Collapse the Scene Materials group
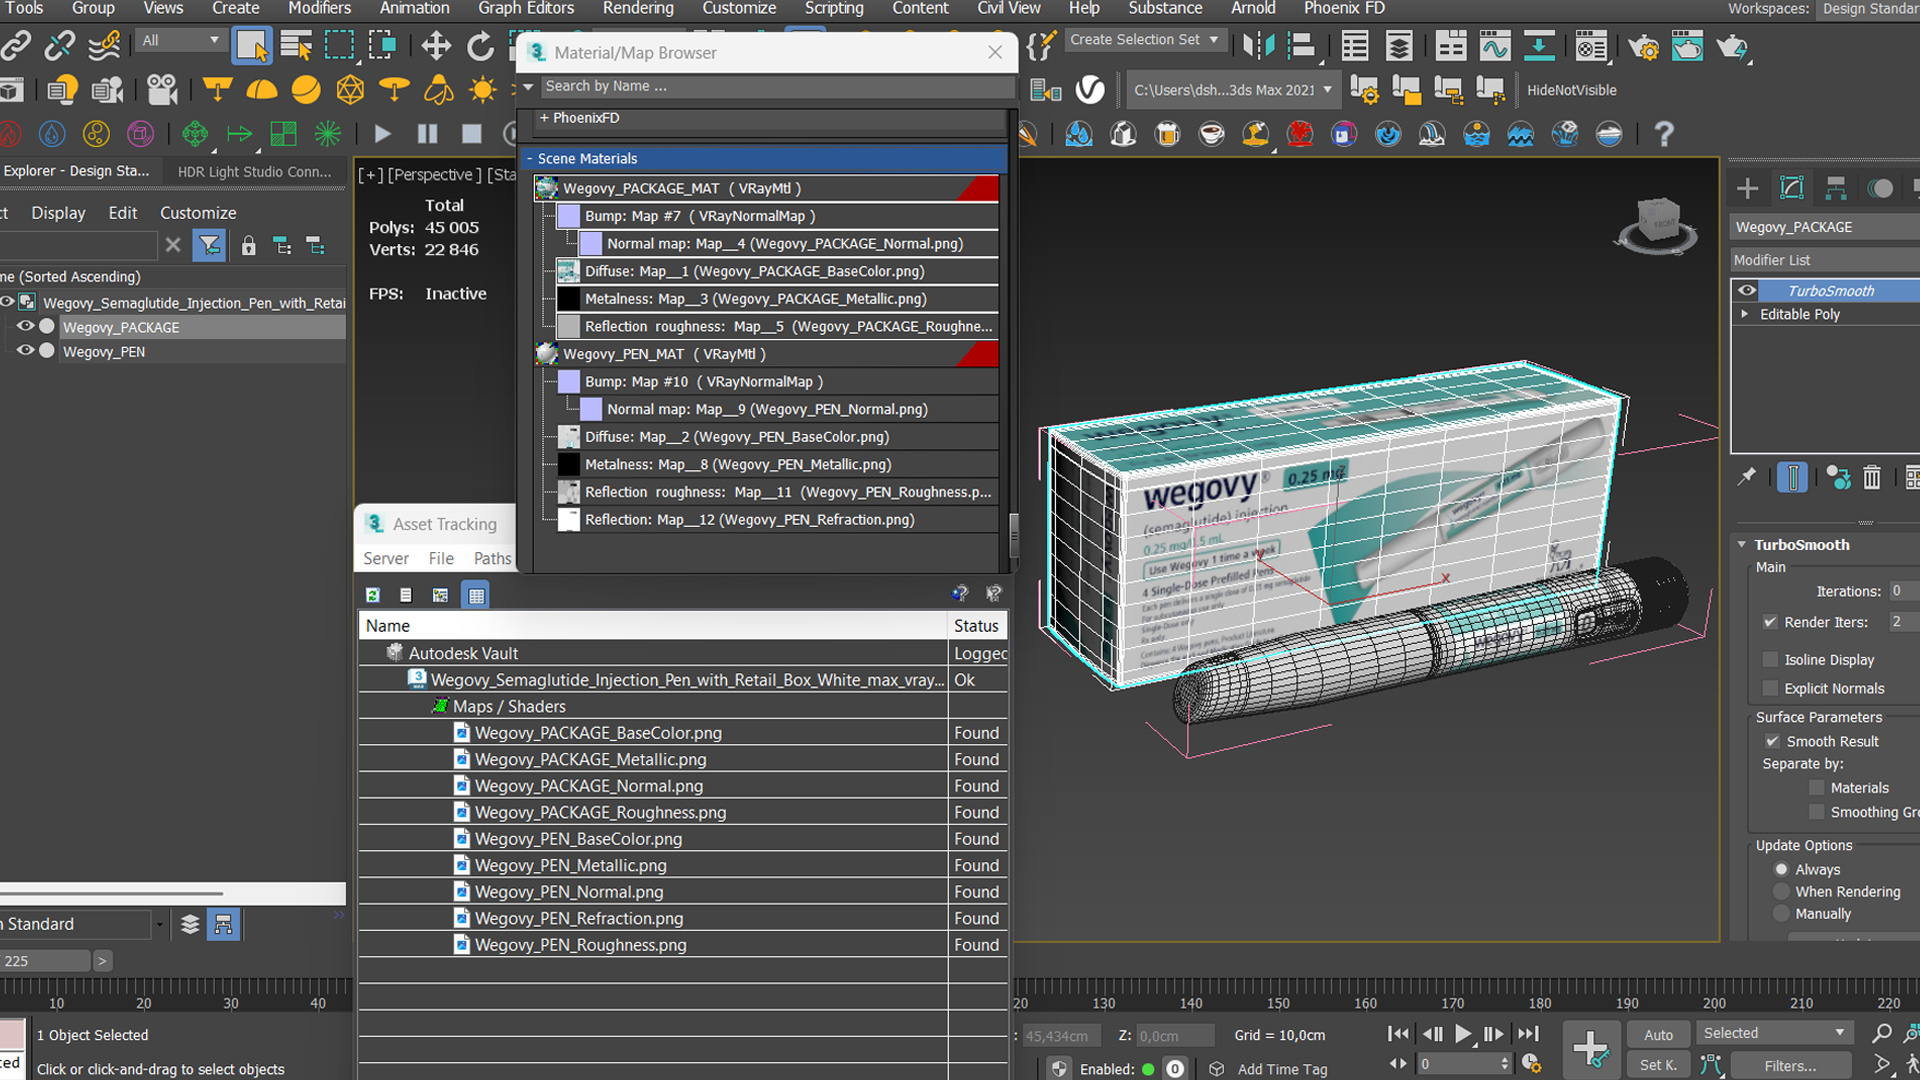This screenshot has height=1080, width=1920. pos(530,159)
